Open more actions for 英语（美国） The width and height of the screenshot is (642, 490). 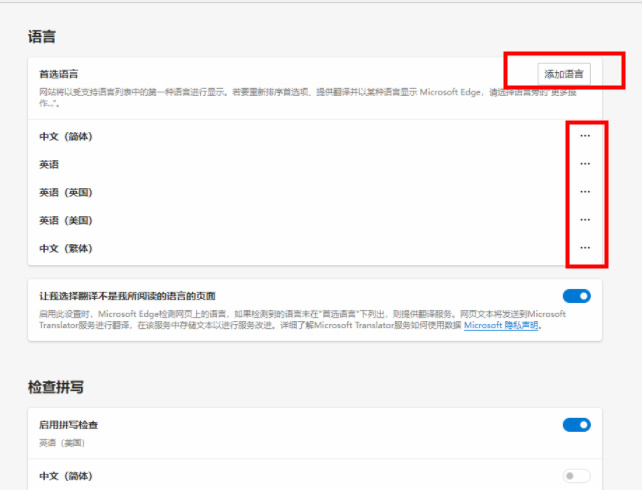[x=585, y=220]
